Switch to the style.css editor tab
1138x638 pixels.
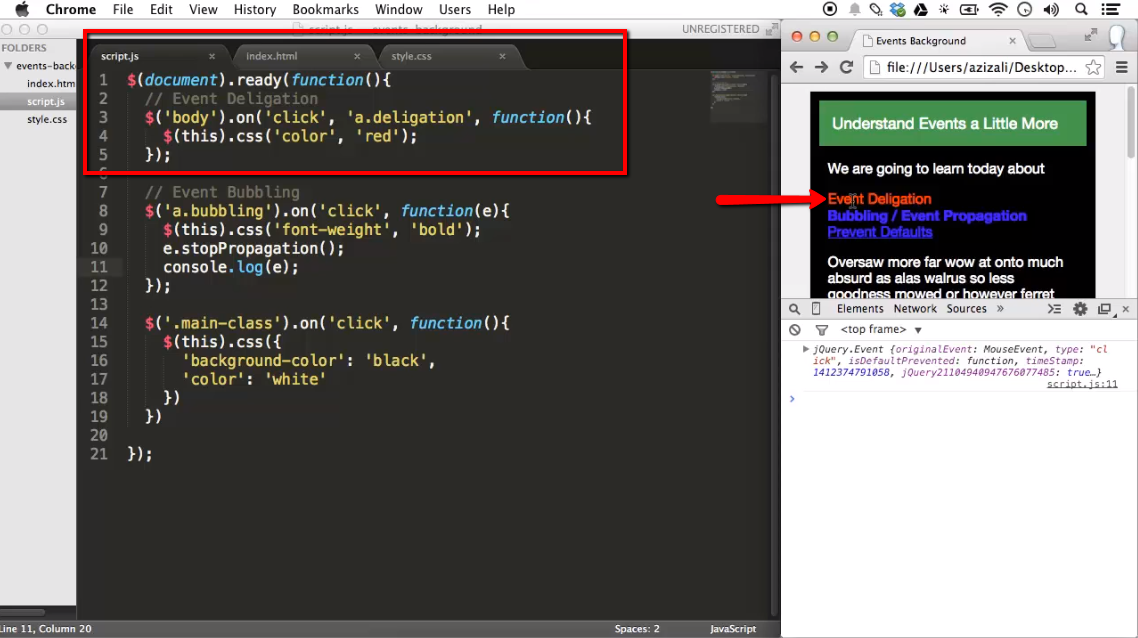tap(412, 56)
